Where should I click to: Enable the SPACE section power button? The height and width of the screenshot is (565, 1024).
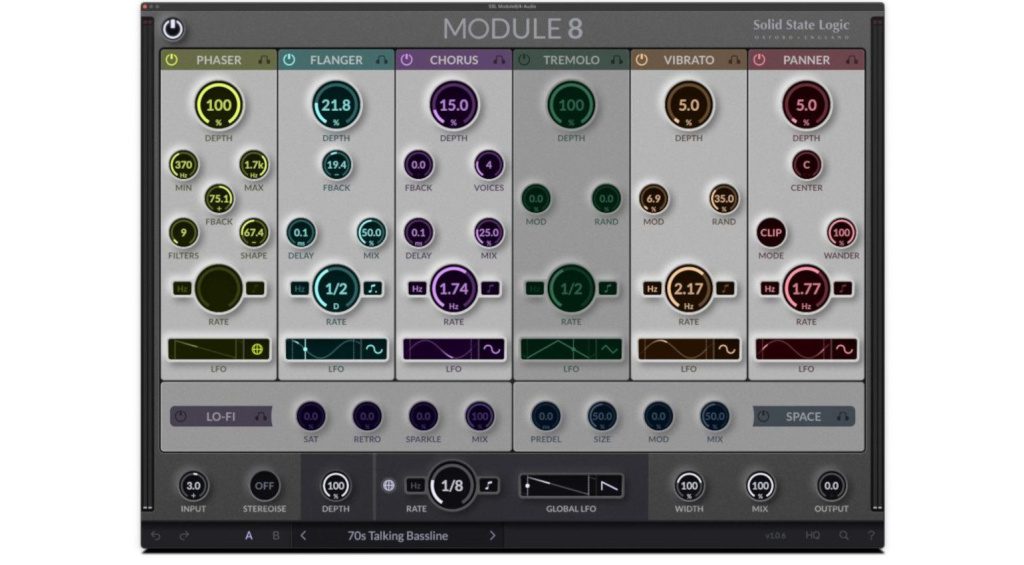point(763,416)
